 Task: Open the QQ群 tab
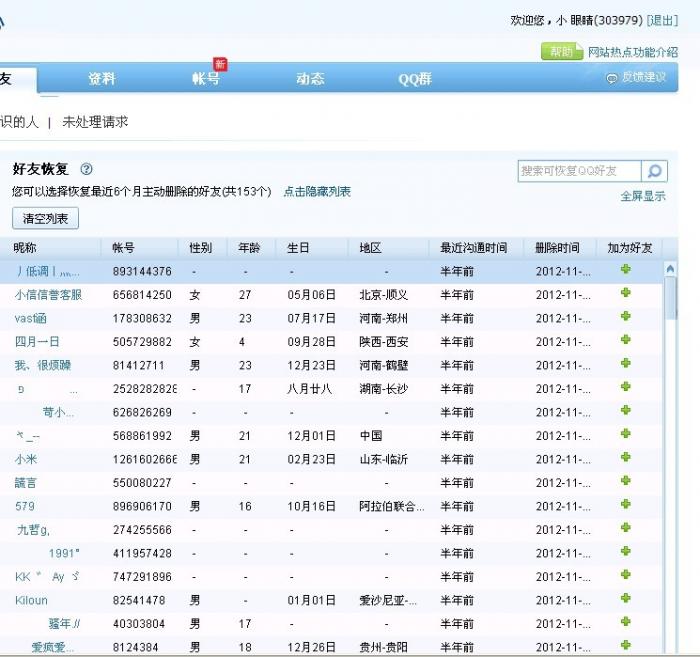415,79
